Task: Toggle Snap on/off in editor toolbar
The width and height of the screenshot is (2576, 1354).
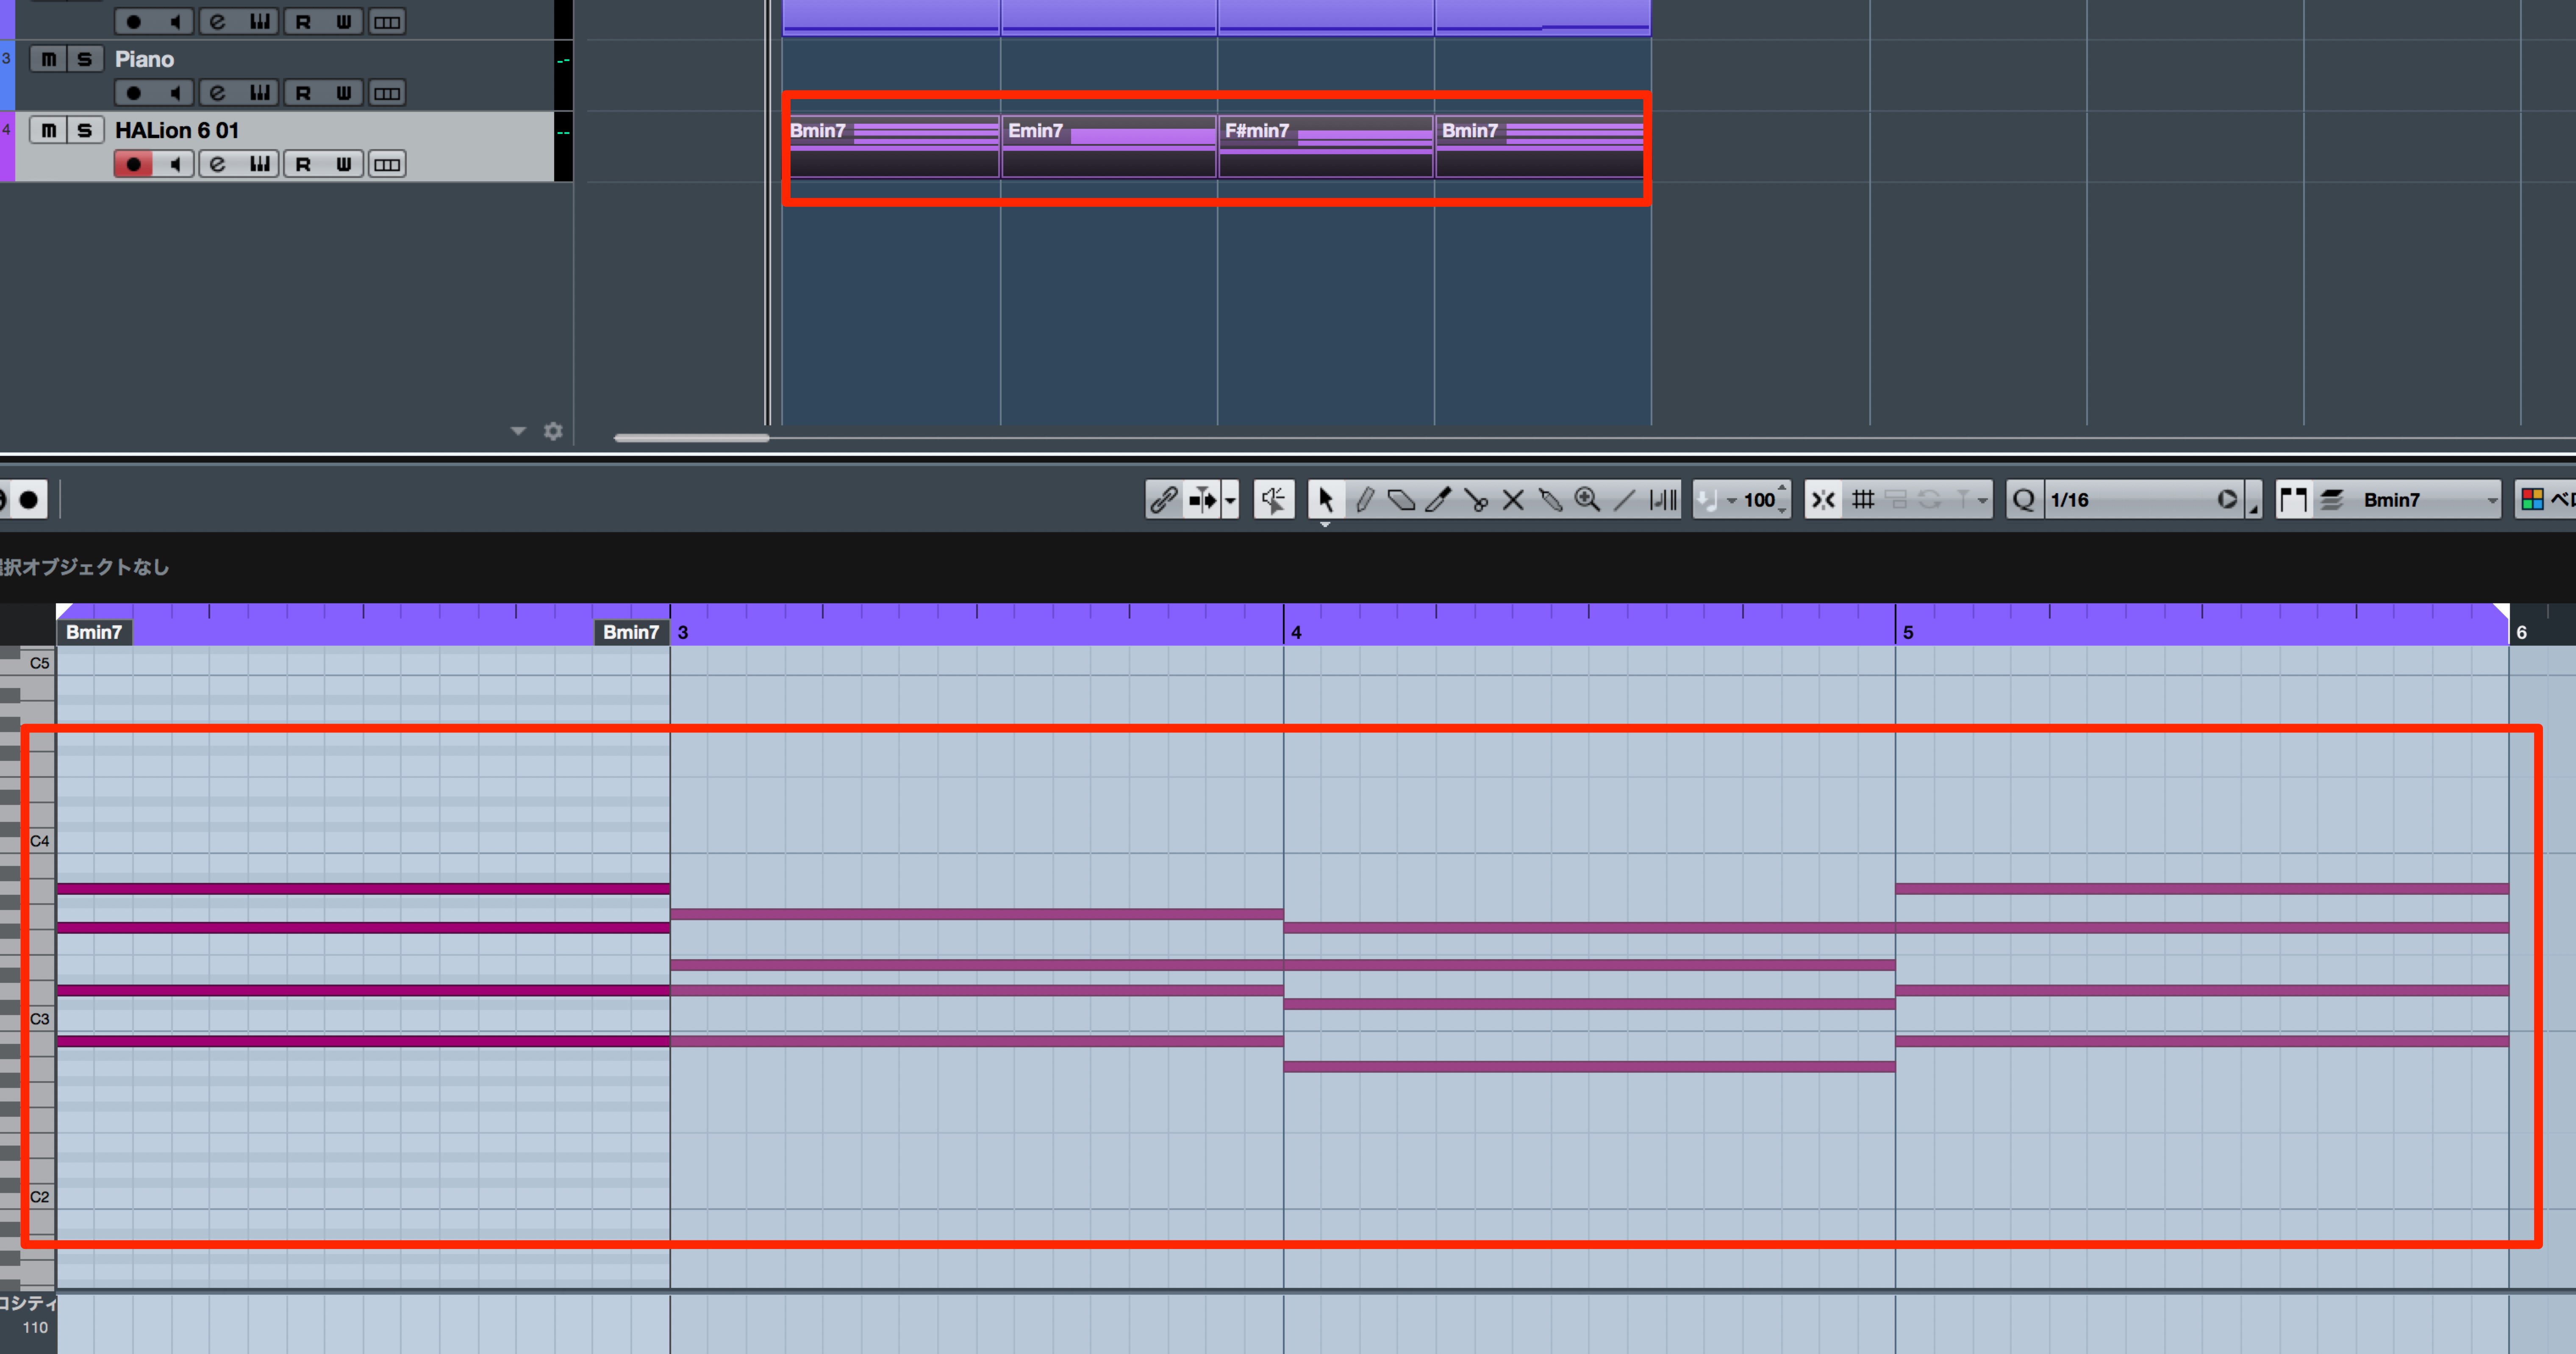Action: (x=1823, y=499)
